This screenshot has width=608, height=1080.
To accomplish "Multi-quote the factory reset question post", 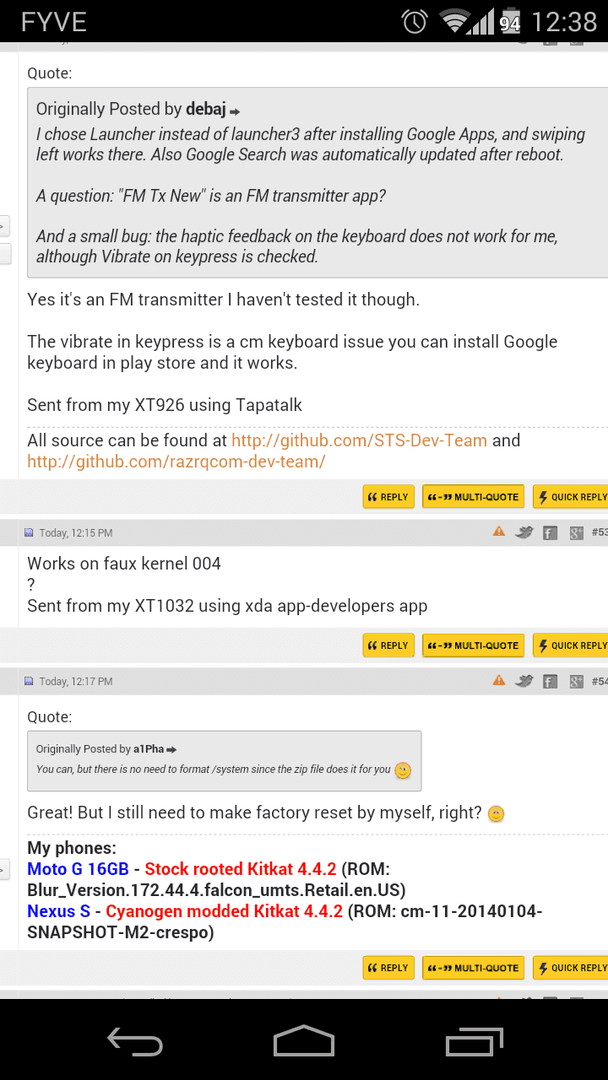I will coord(473,967).
